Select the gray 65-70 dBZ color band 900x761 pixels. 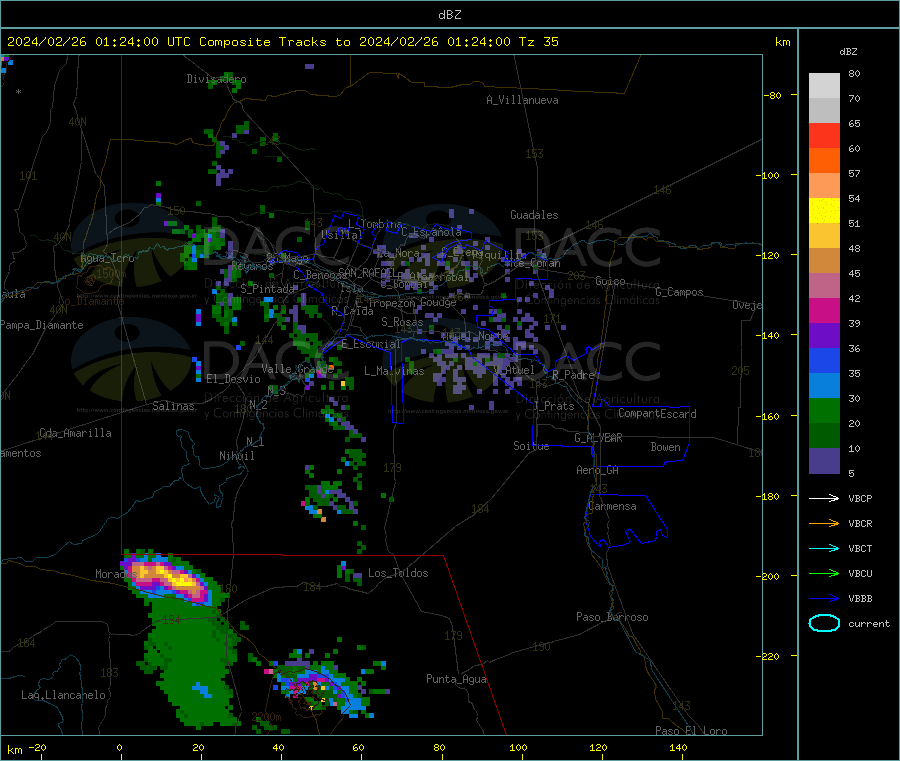[824, 111]
